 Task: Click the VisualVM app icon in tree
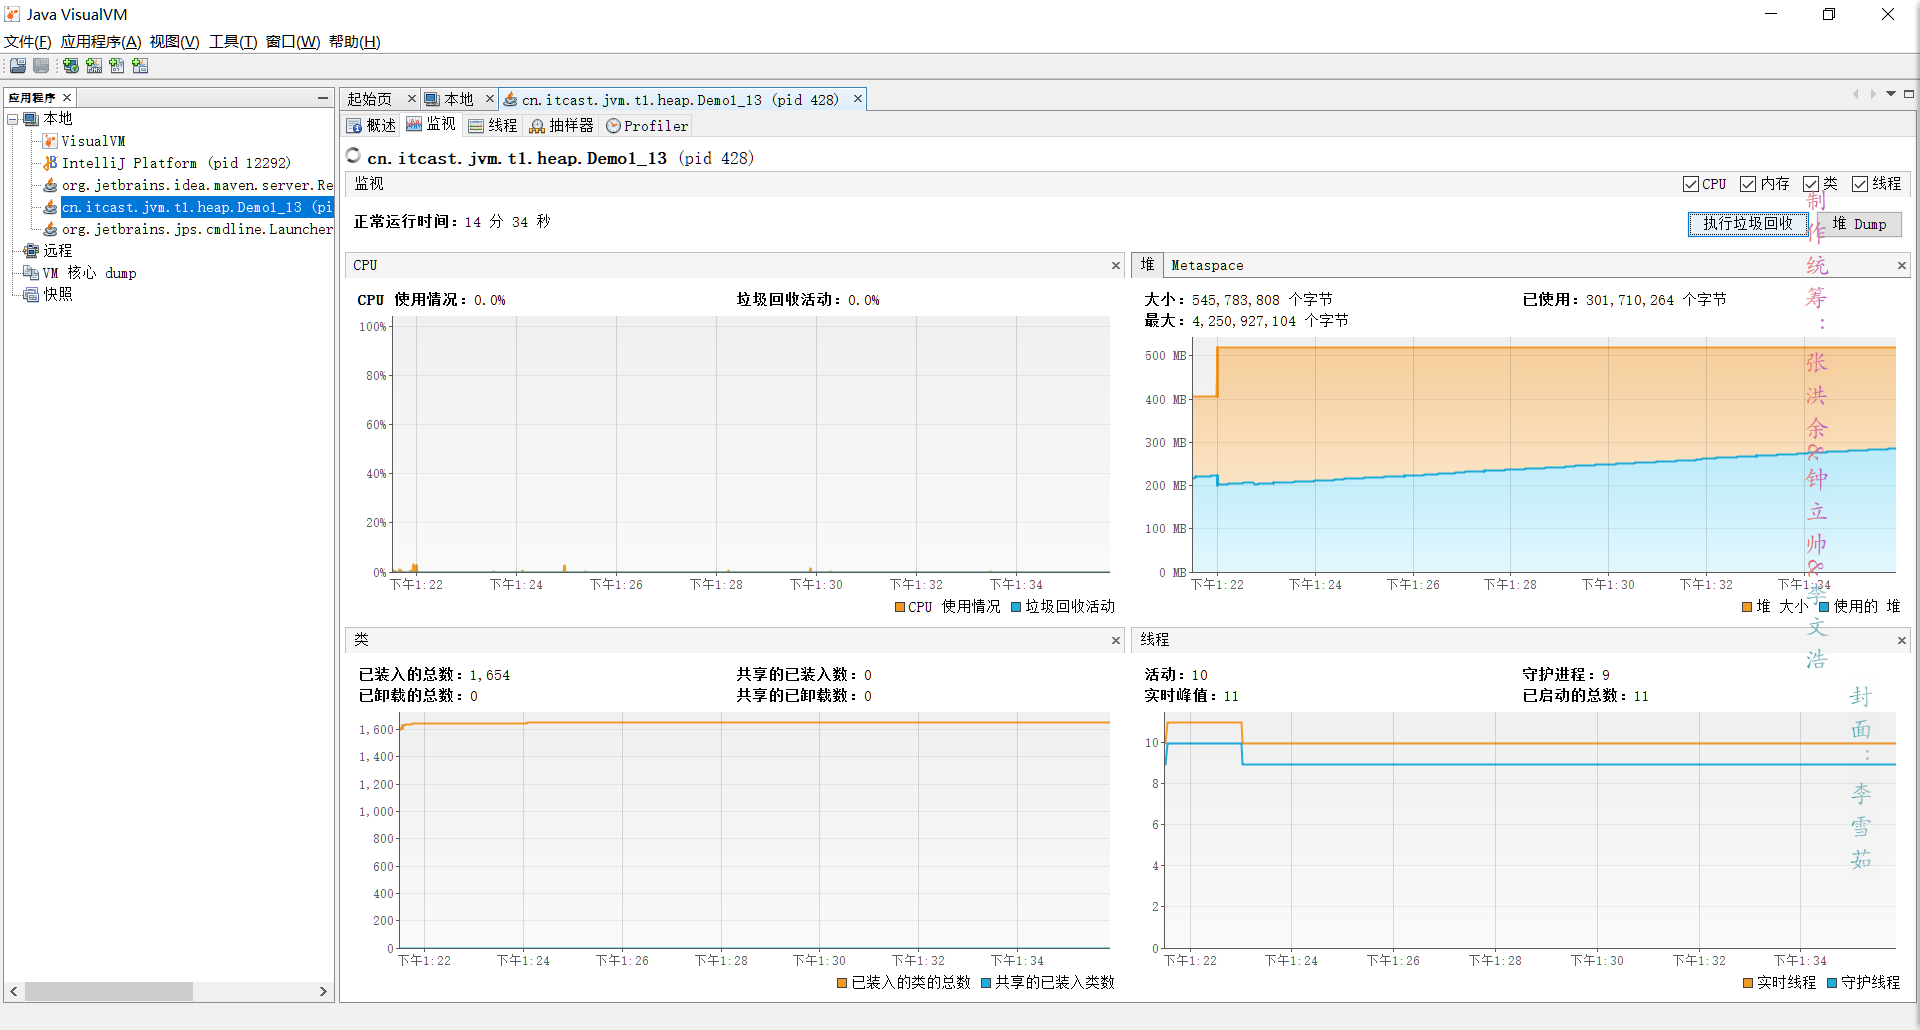pos(50,141)
